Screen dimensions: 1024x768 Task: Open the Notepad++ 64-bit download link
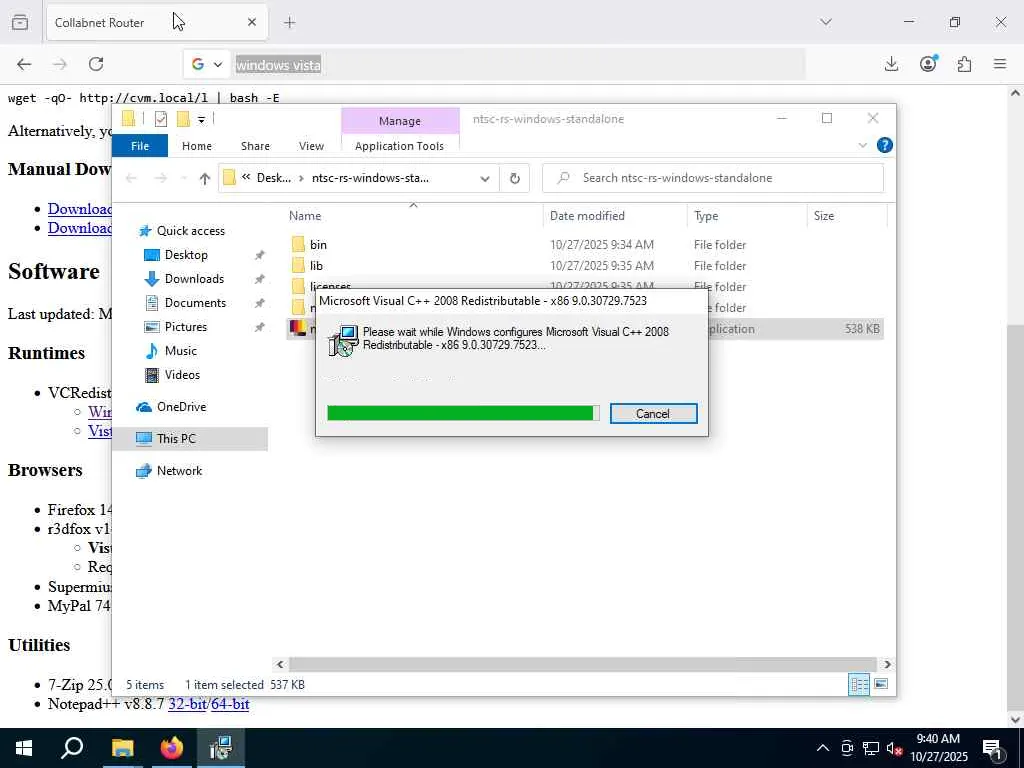pyautogui.click(x=230, y=704)
